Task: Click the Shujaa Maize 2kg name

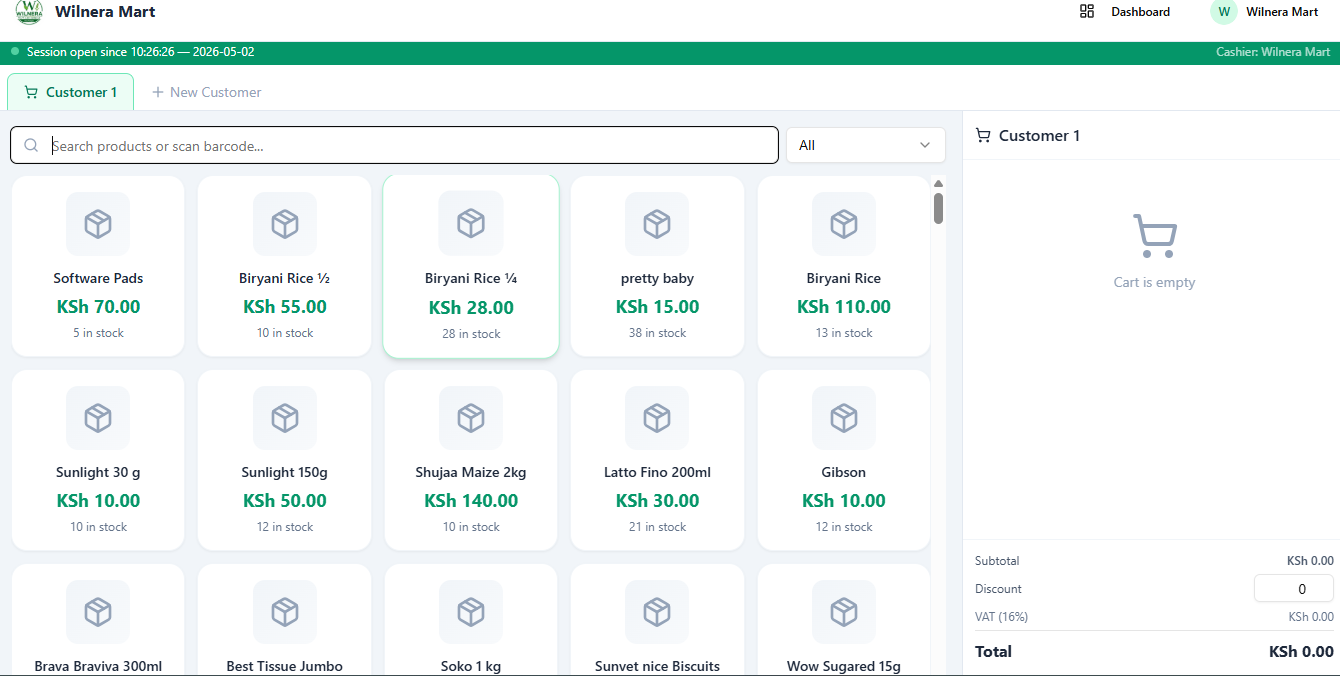Action: click(471, 472)
